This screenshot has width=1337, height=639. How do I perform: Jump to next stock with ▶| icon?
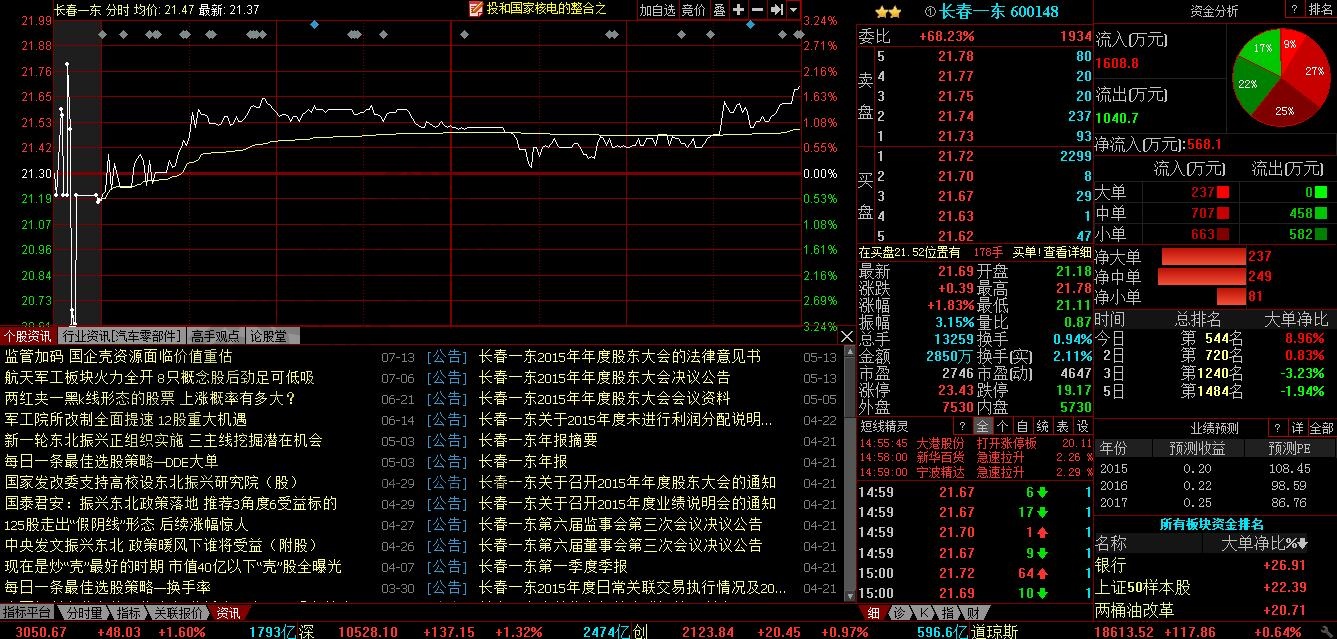click(x=777, y=11)
